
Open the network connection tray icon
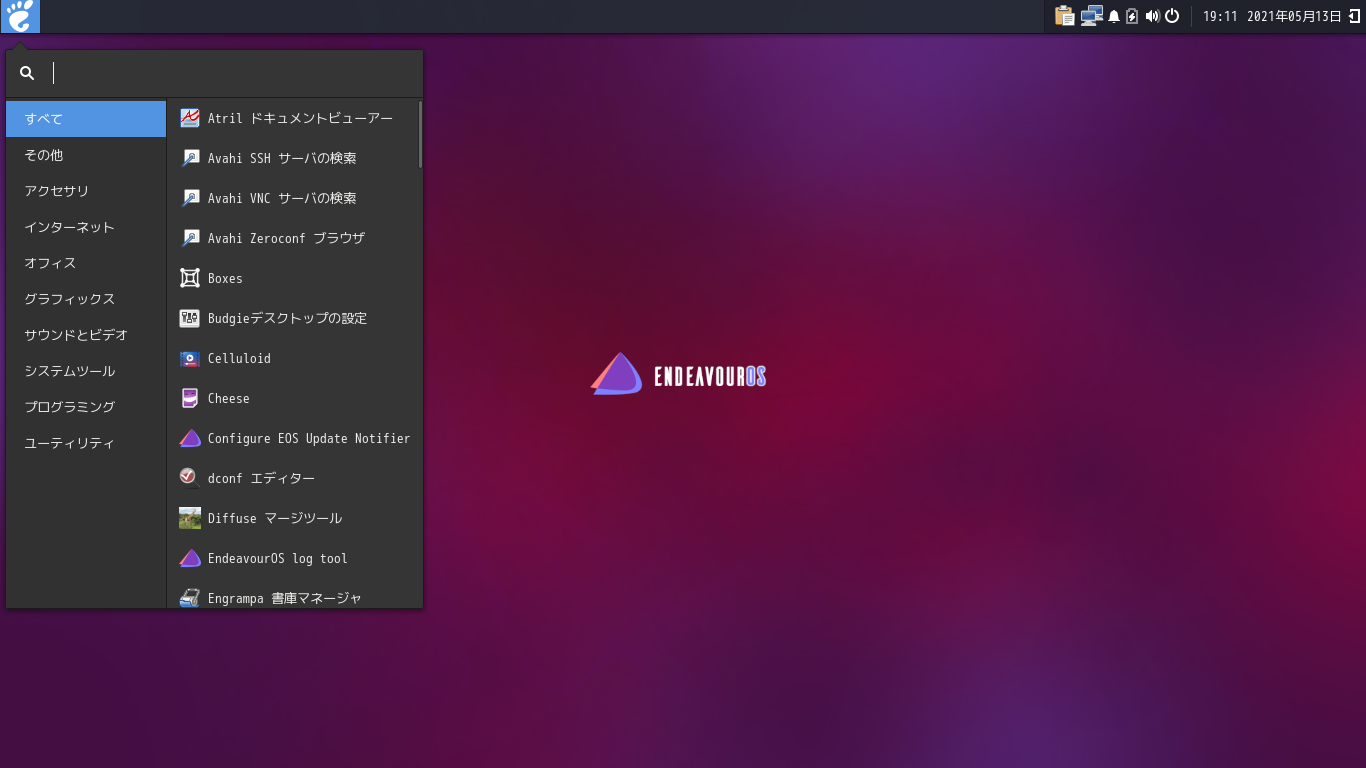pos(1091,16)
